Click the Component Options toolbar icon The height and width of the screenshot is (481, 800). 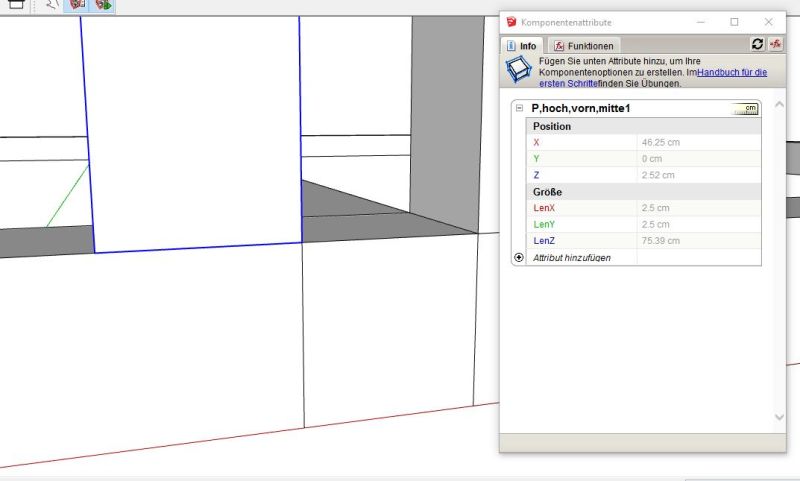point(77,5)
